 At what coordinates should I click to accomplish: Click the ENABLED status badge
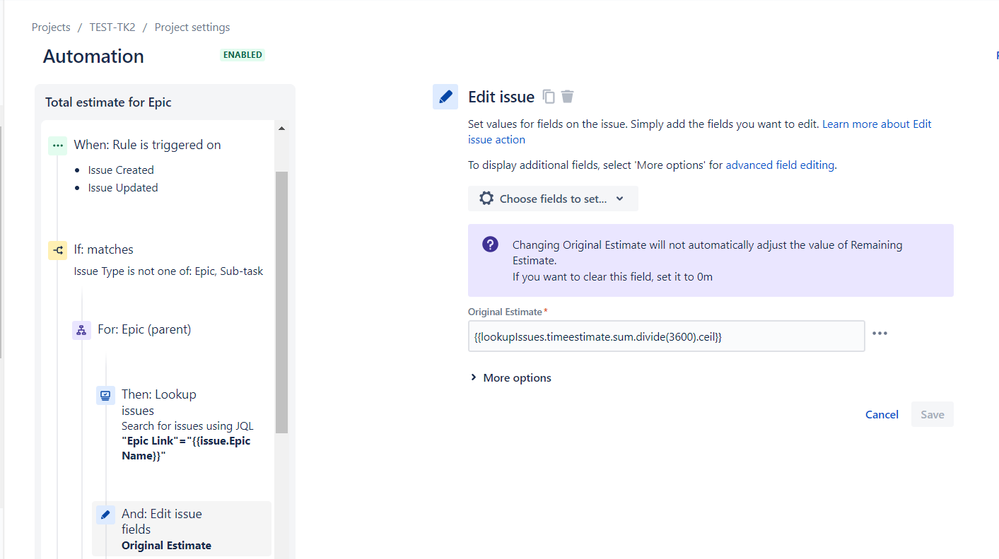(x=242, y=55)
